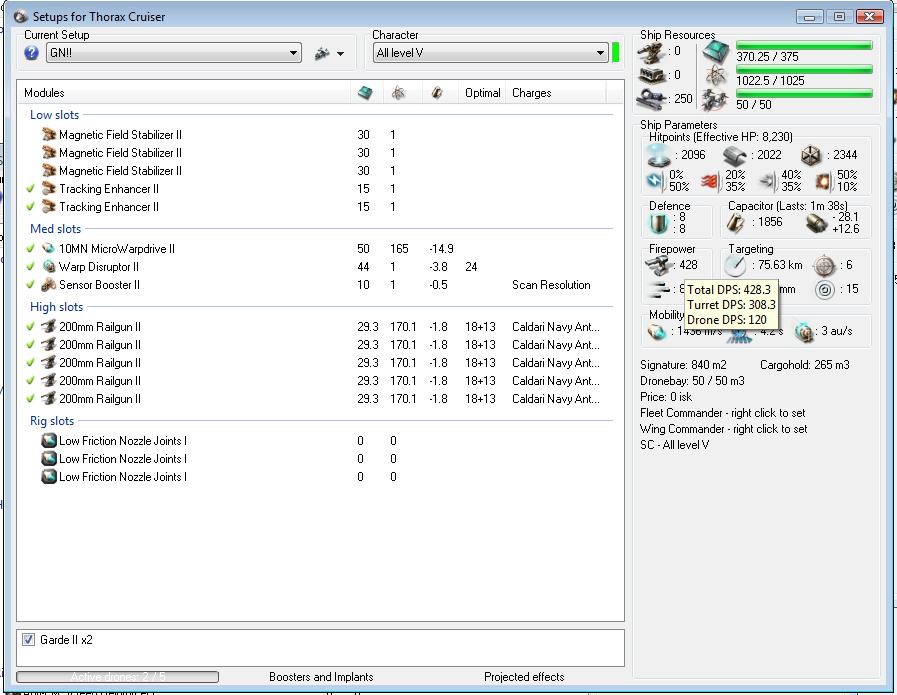Screen dimensions: 897x695
Task: Click the Dronebay: 50 / 50 m3 text
Action: click(x=692, y=381)
